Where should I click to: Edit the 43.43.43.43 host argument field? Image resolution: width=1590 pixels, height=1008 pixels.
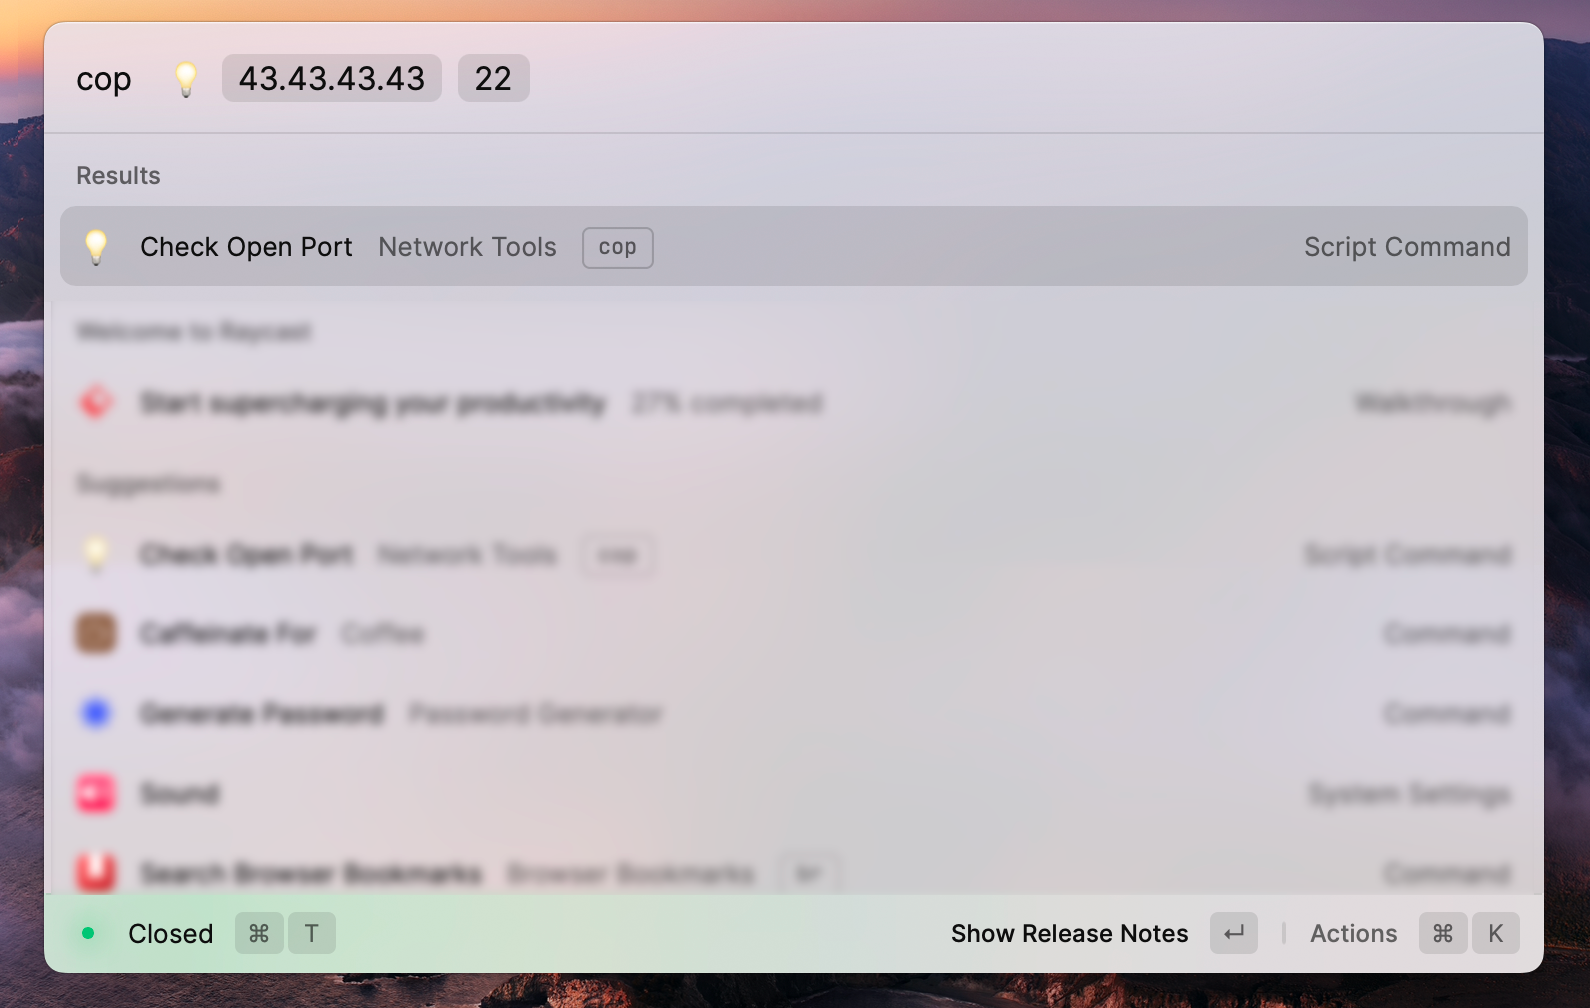[331, 79]
